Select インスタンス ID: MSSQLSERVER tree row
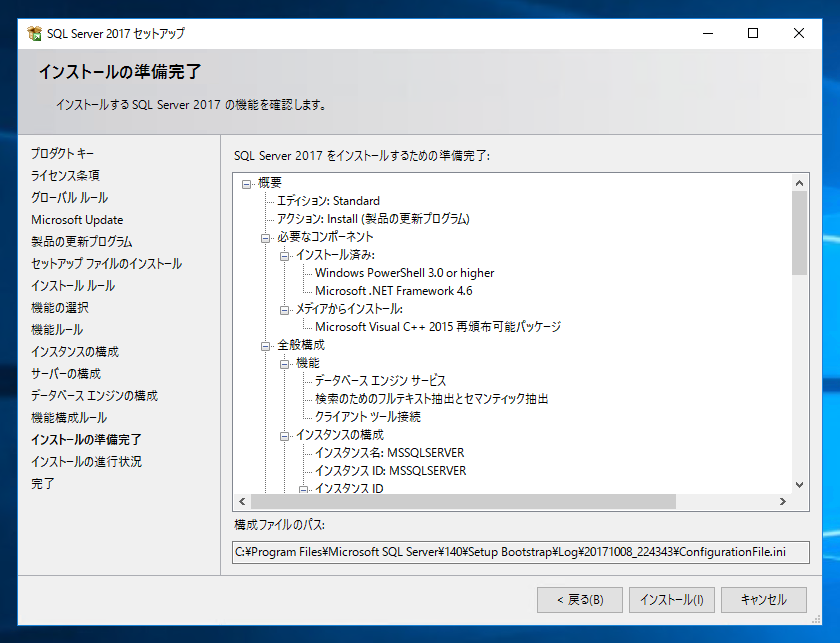 pos(391,470)
